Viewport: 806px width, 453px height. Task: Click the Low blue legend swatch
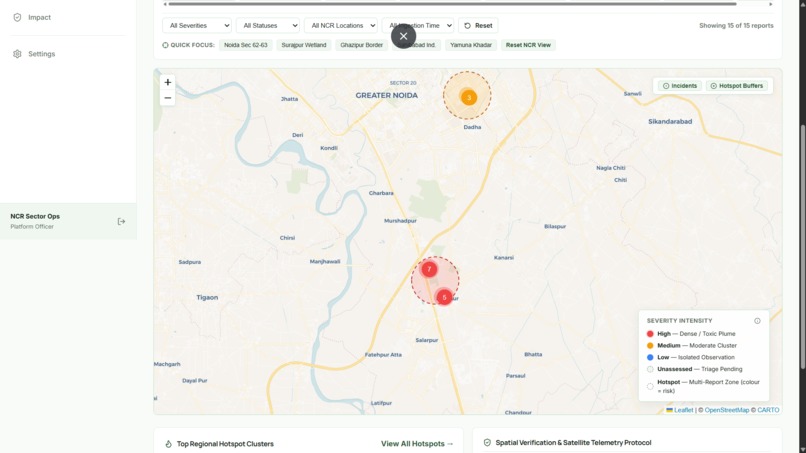pos(650,357)
